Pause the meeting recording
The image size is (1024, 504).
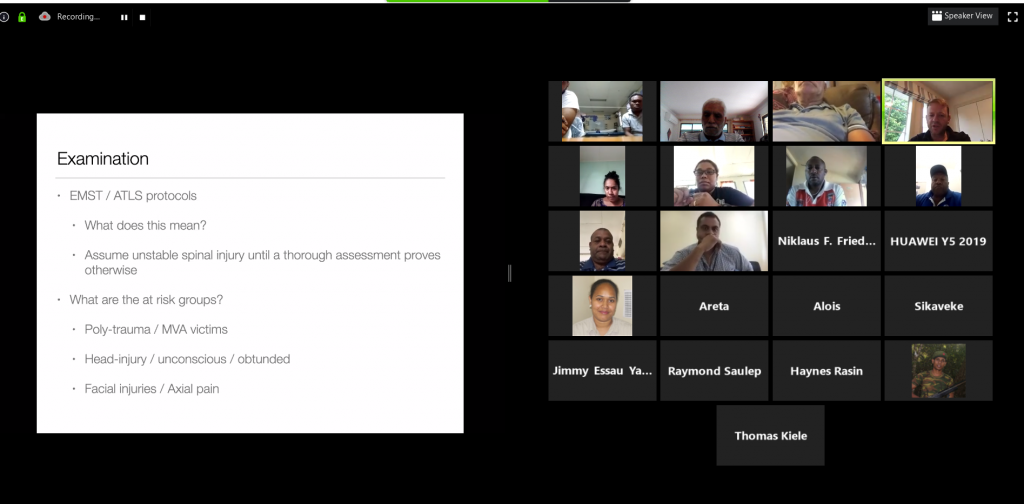click(x=124, y=18)
